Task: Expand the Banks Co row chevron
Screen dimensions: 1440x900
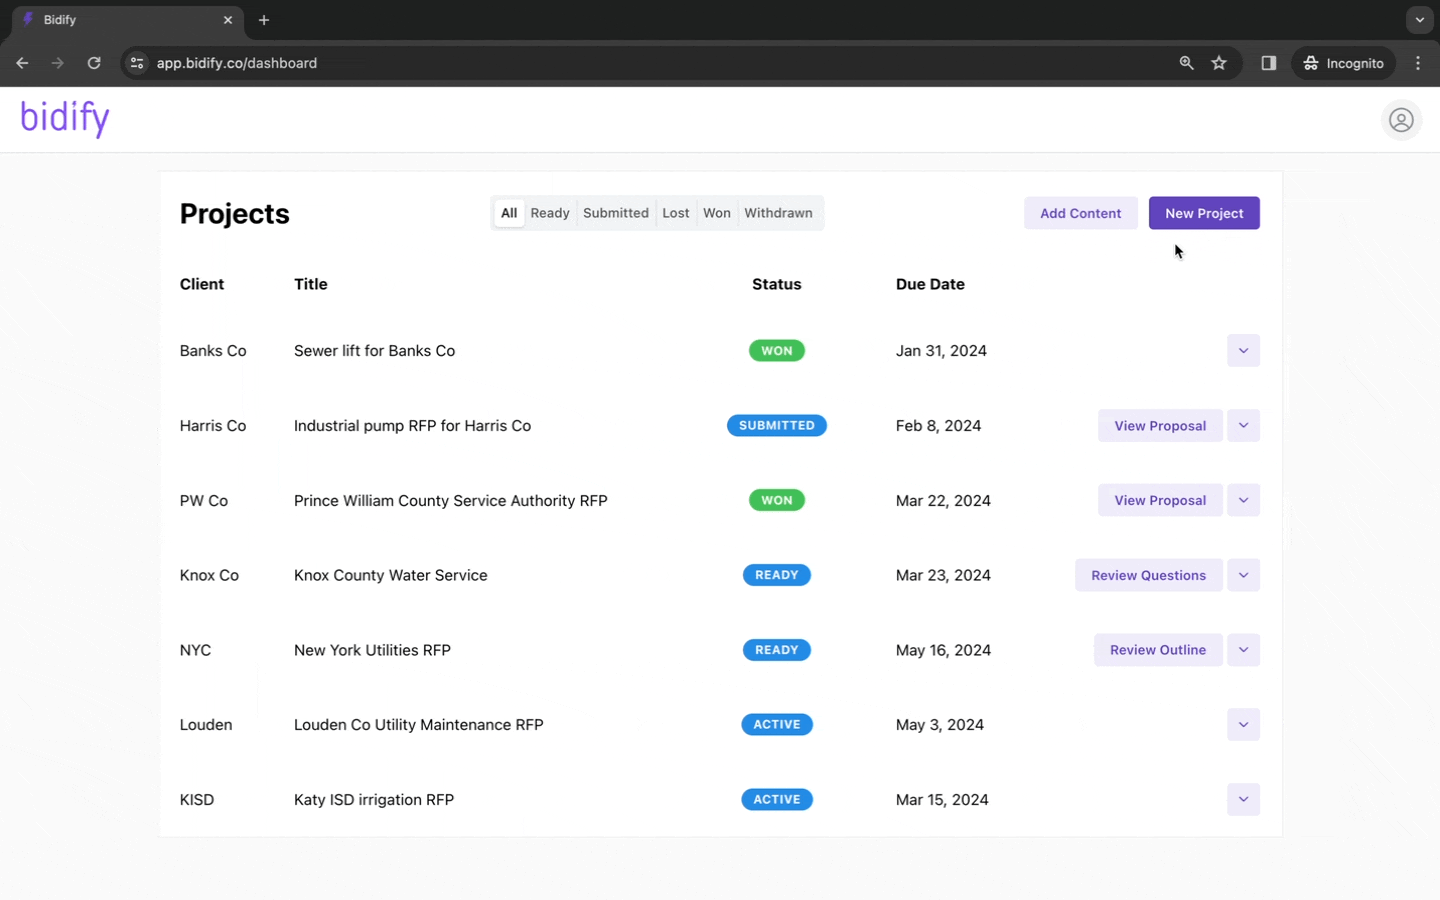Action: tap(1243, 351)
